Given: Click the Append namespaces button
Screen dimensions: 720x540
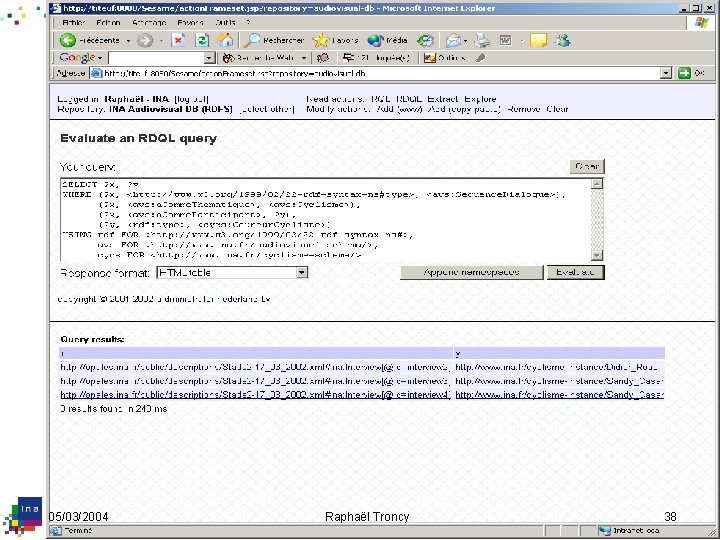Looking at the screenshot, I should (x=472, y=272).
